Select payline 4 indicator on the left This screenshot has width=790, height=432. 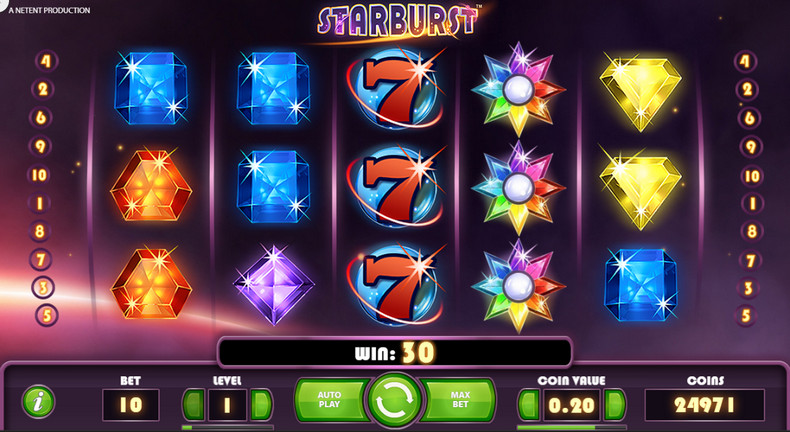pyautogui.click(x=46, y=61)
